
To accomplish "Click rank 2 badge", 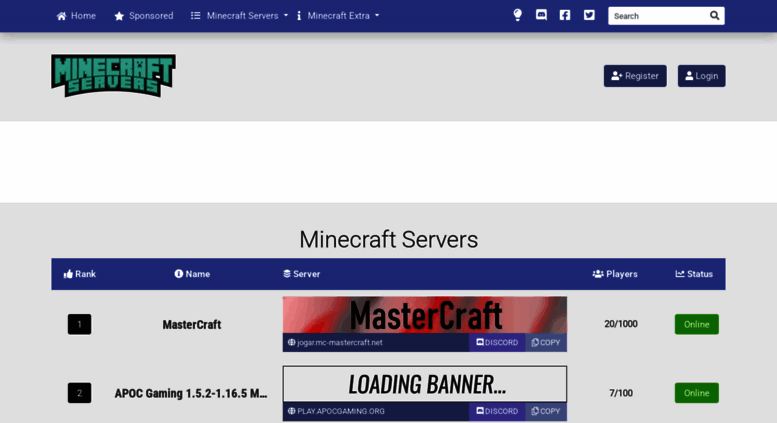I will (x=79, y=393).
